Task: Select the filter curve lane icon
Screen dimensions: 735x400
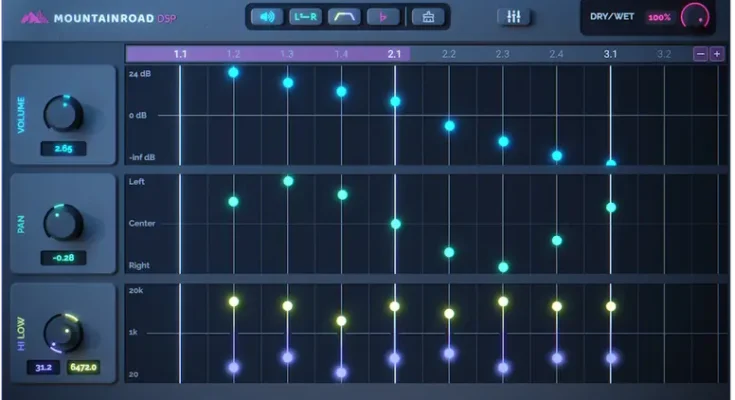Action: [x=343, y=17]
